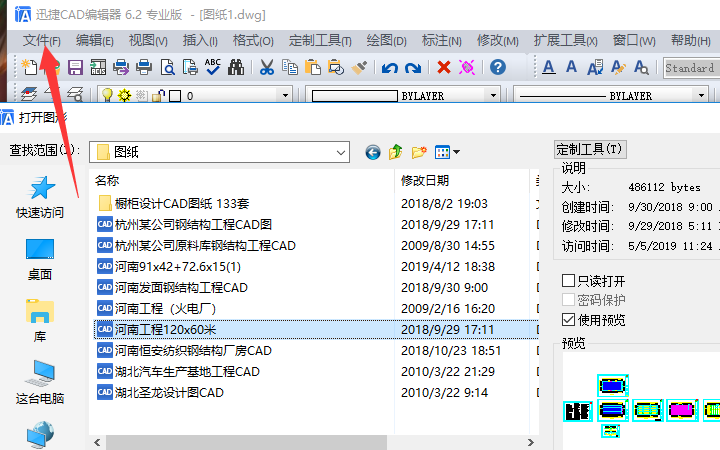Click the view menu grid icon

(x=442, y=152)
